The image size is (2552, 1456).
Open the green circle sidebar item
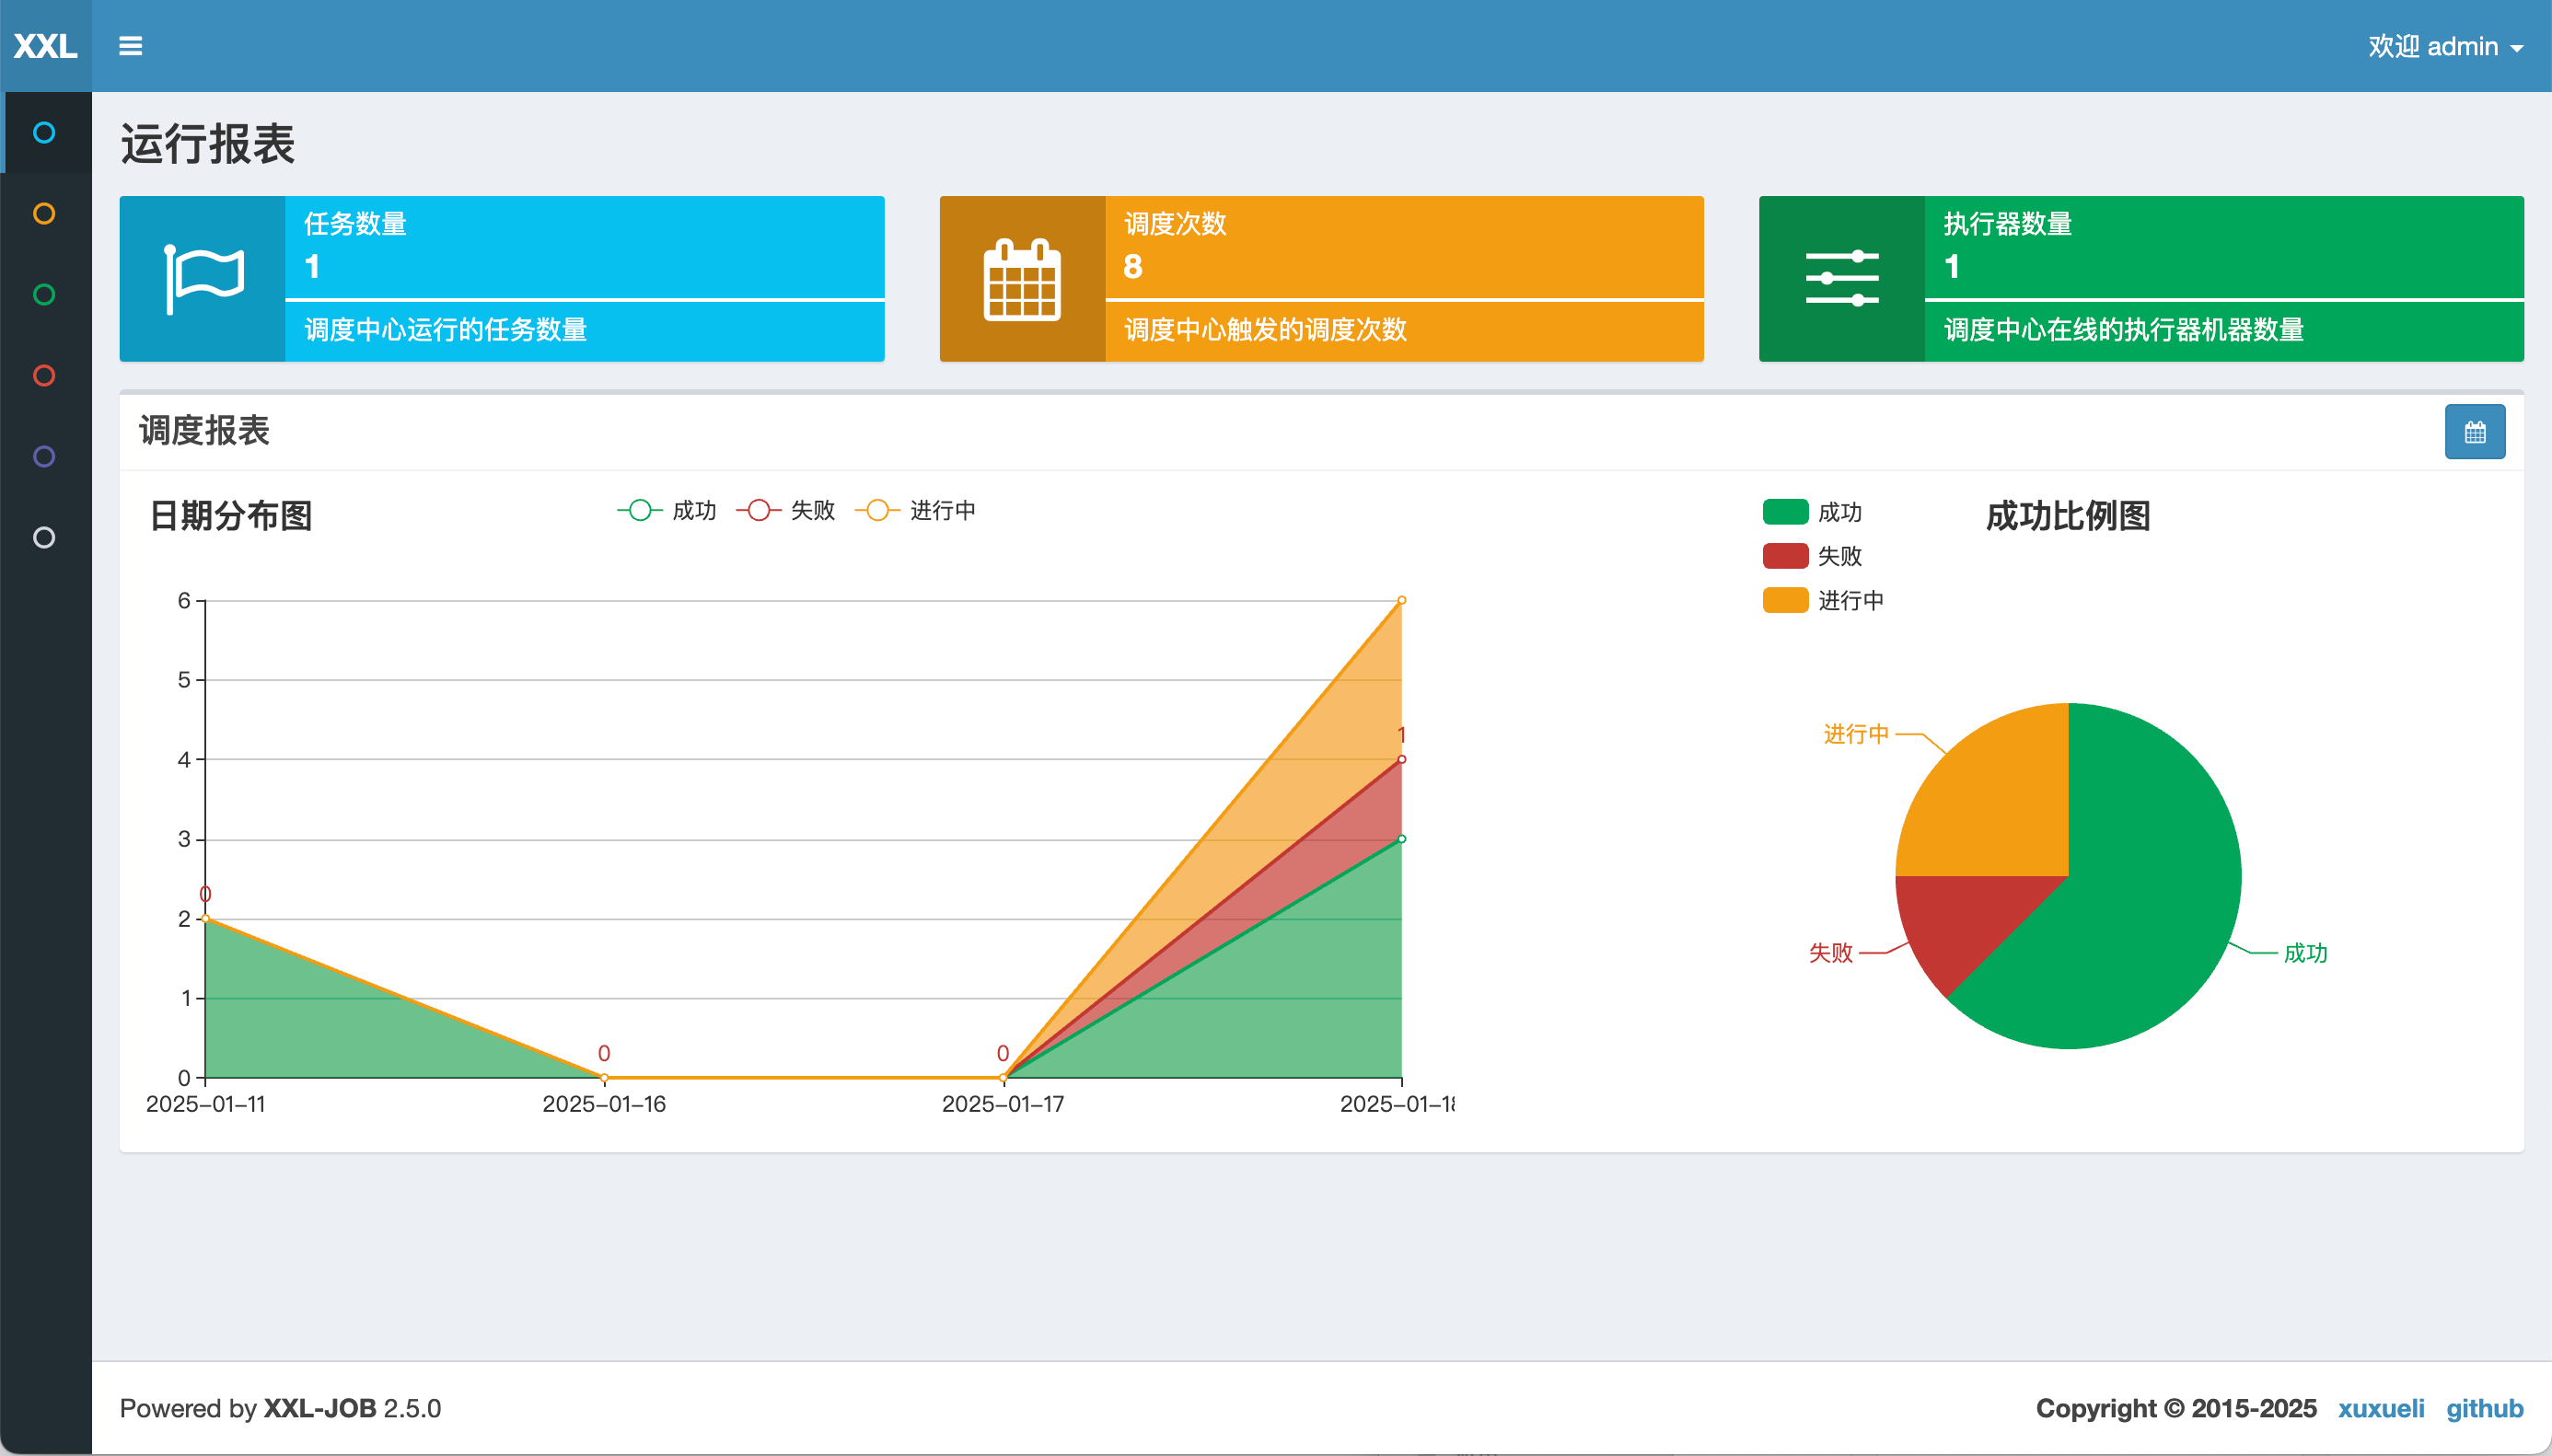(44, 294)
